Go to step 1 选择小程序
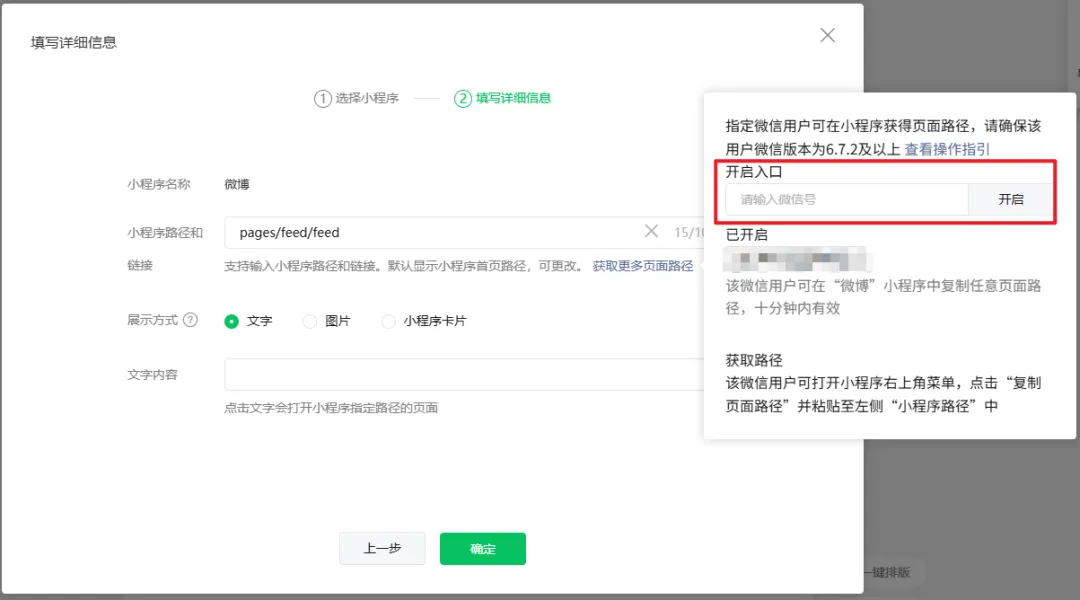Image resolution: width=1080 pixels, height=600 pixels. (x=356, y=99)
